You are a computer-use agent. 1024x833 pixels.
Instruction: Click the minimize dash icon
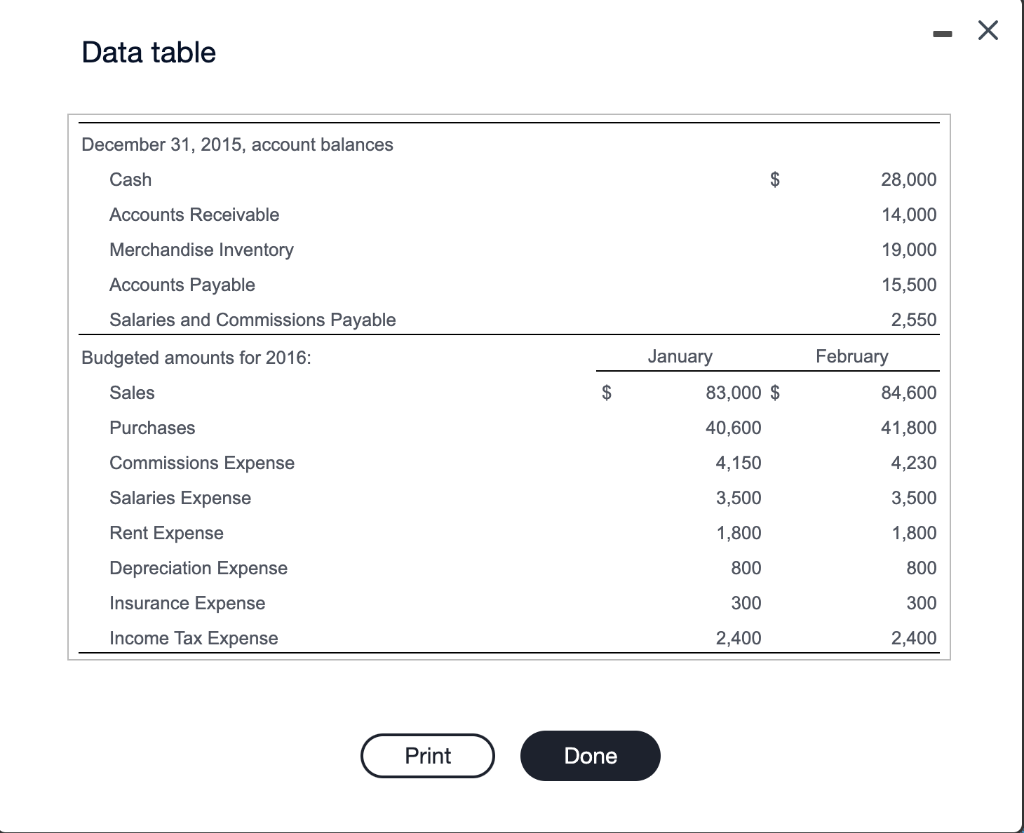(x=941, y=31)
